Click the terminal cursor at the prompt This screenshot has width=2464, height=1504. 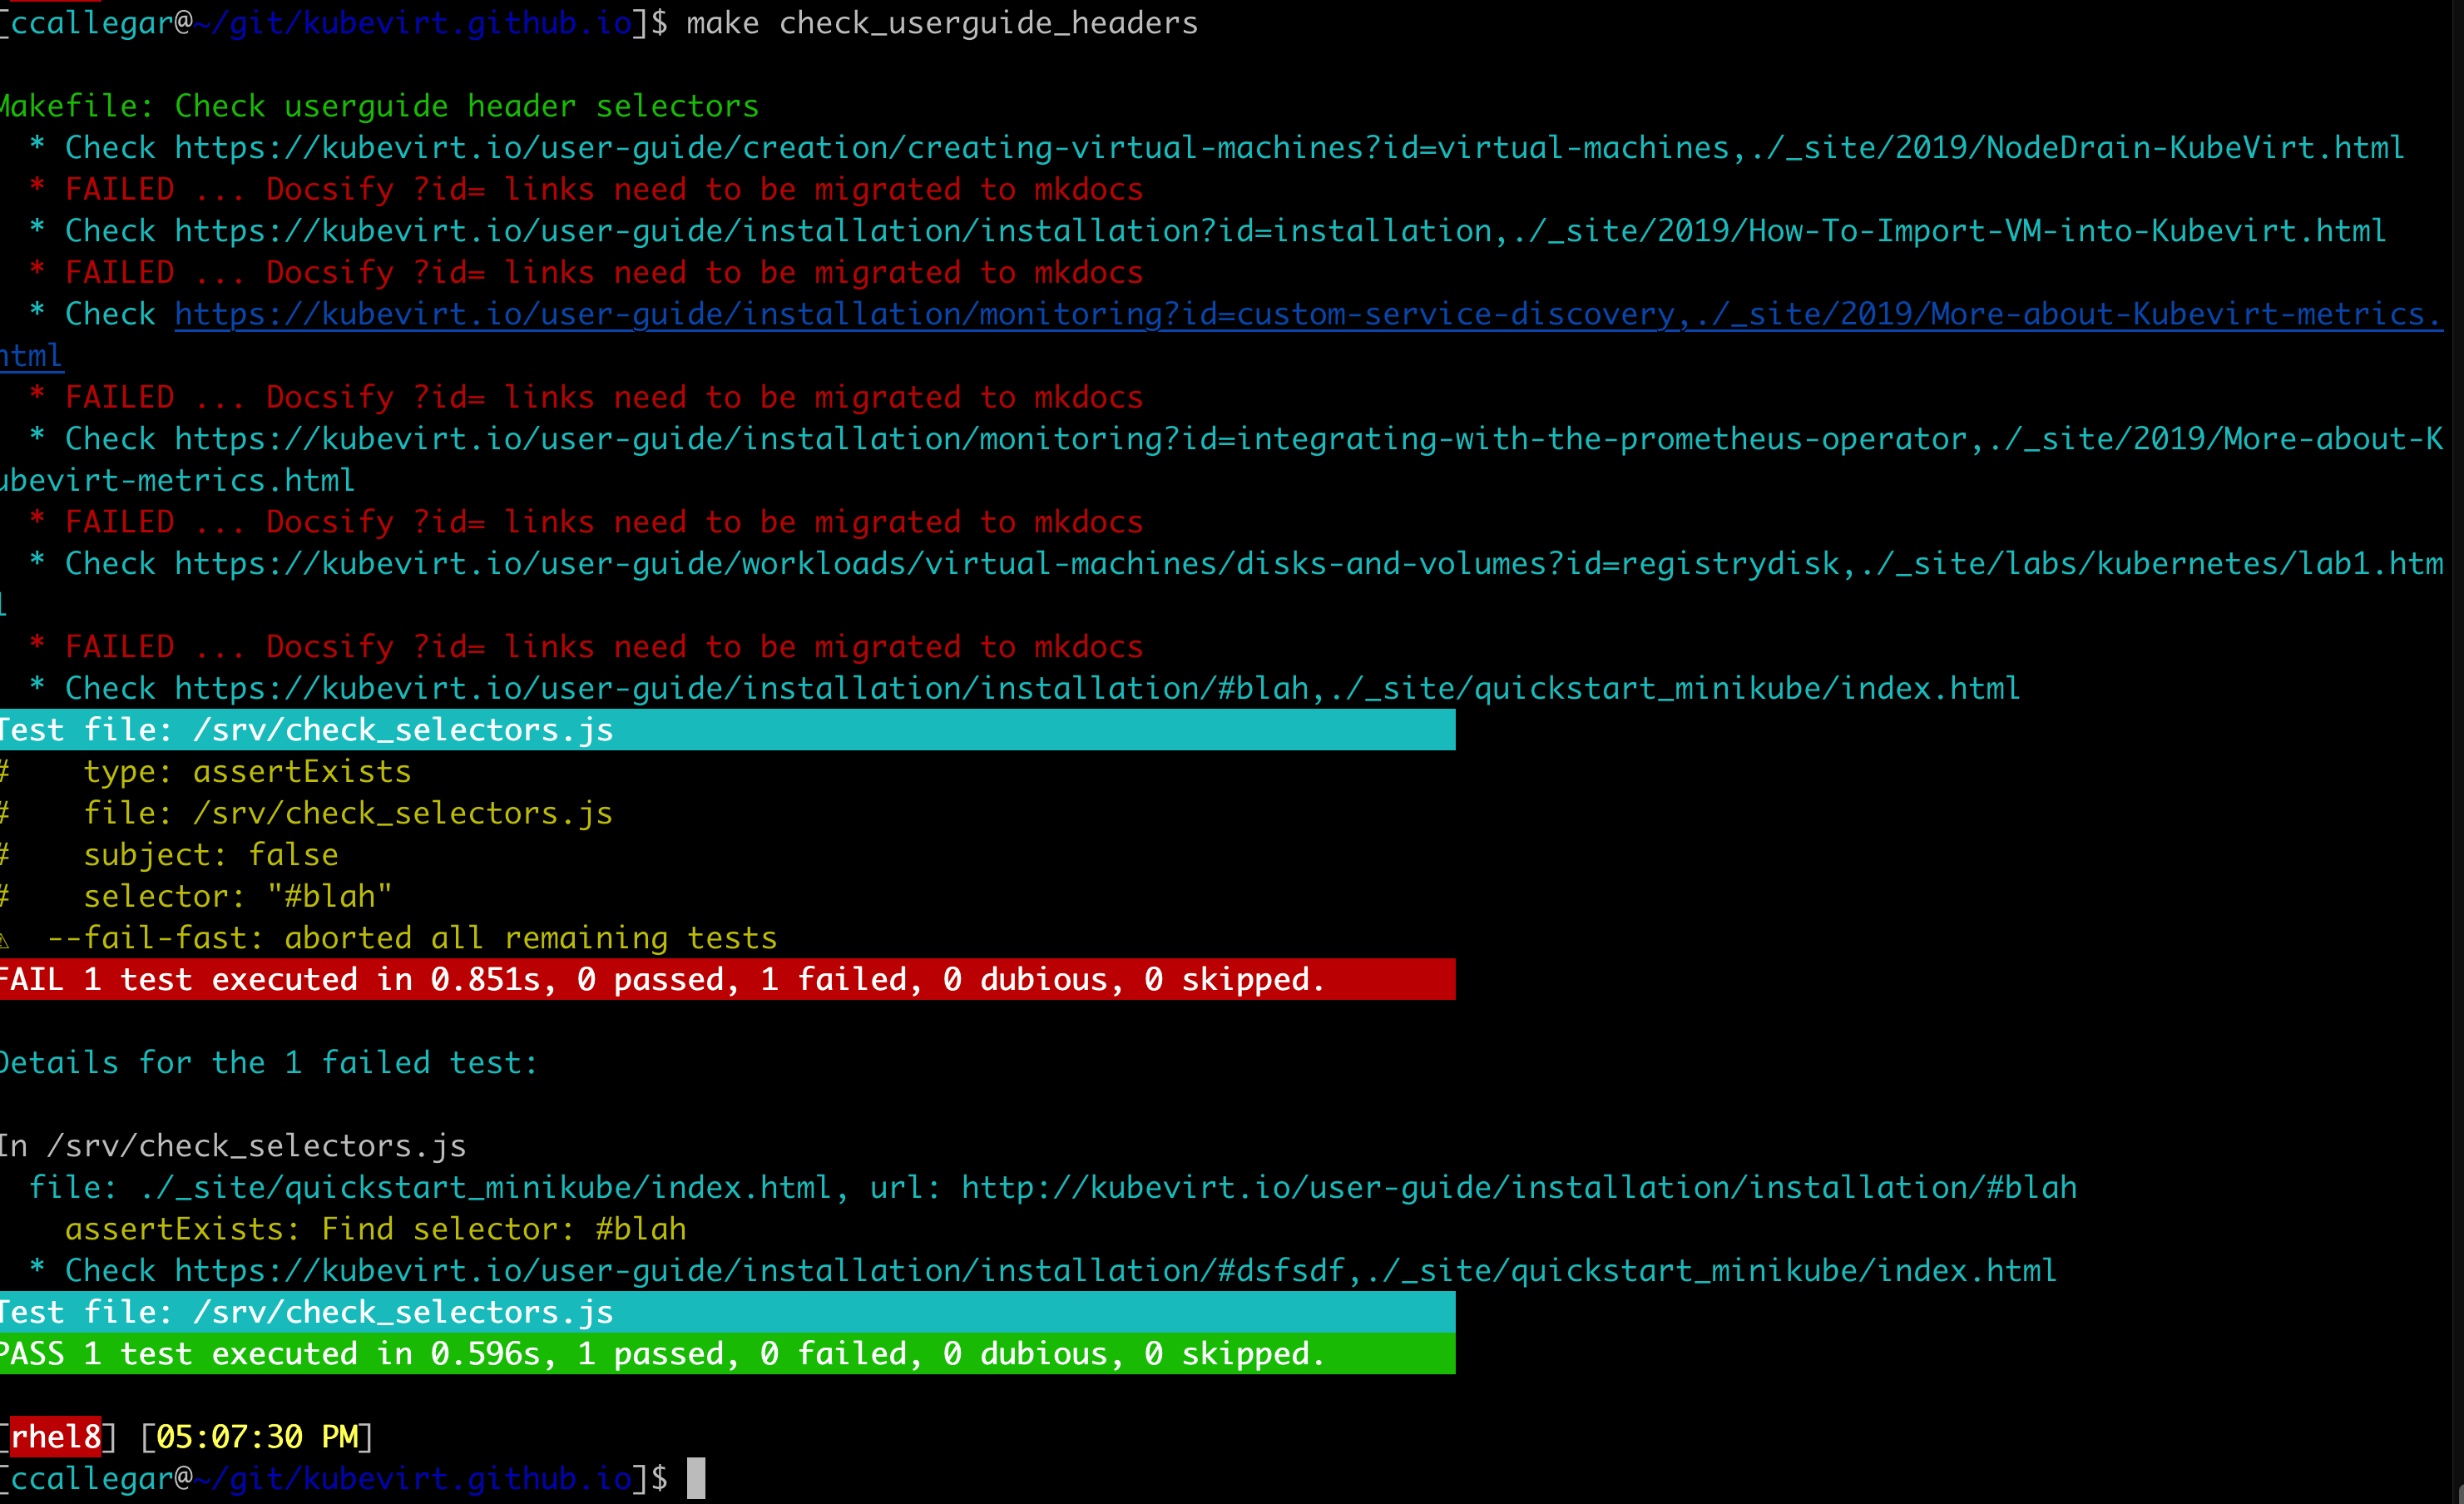point(697,1478)
